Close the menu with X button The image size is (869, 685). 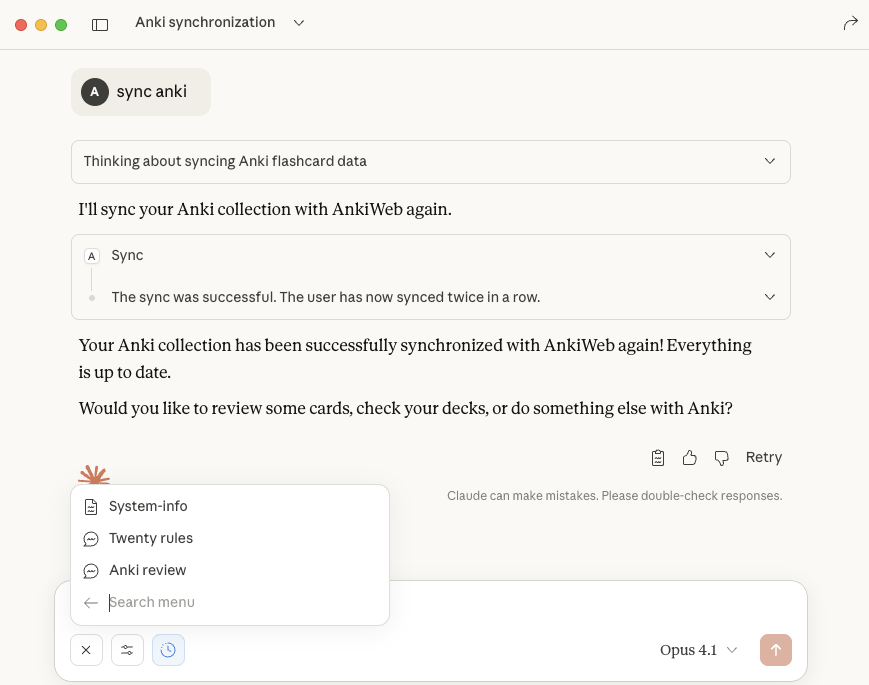click(86, 650)
